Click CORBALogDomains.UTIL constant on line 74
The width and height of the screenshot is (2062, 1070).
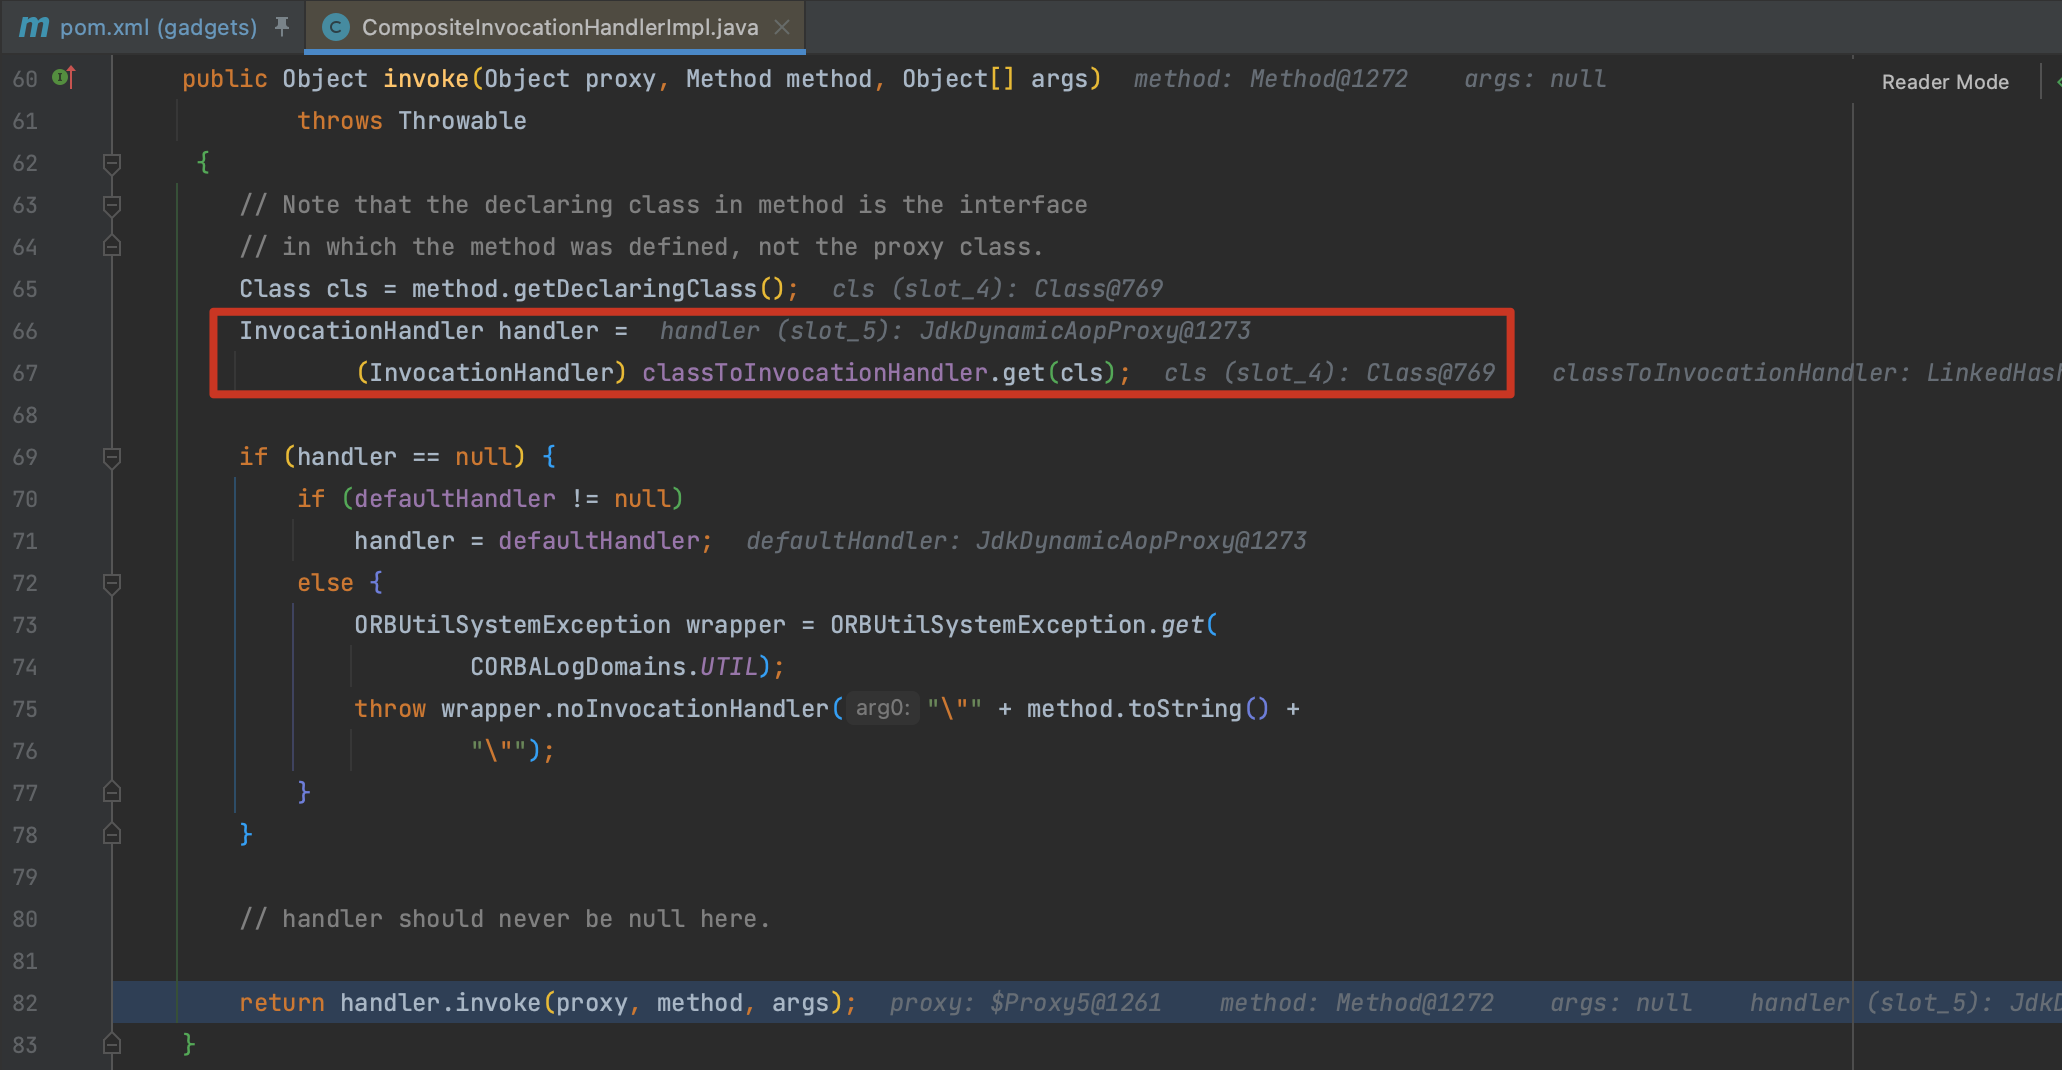click(614, 667)
